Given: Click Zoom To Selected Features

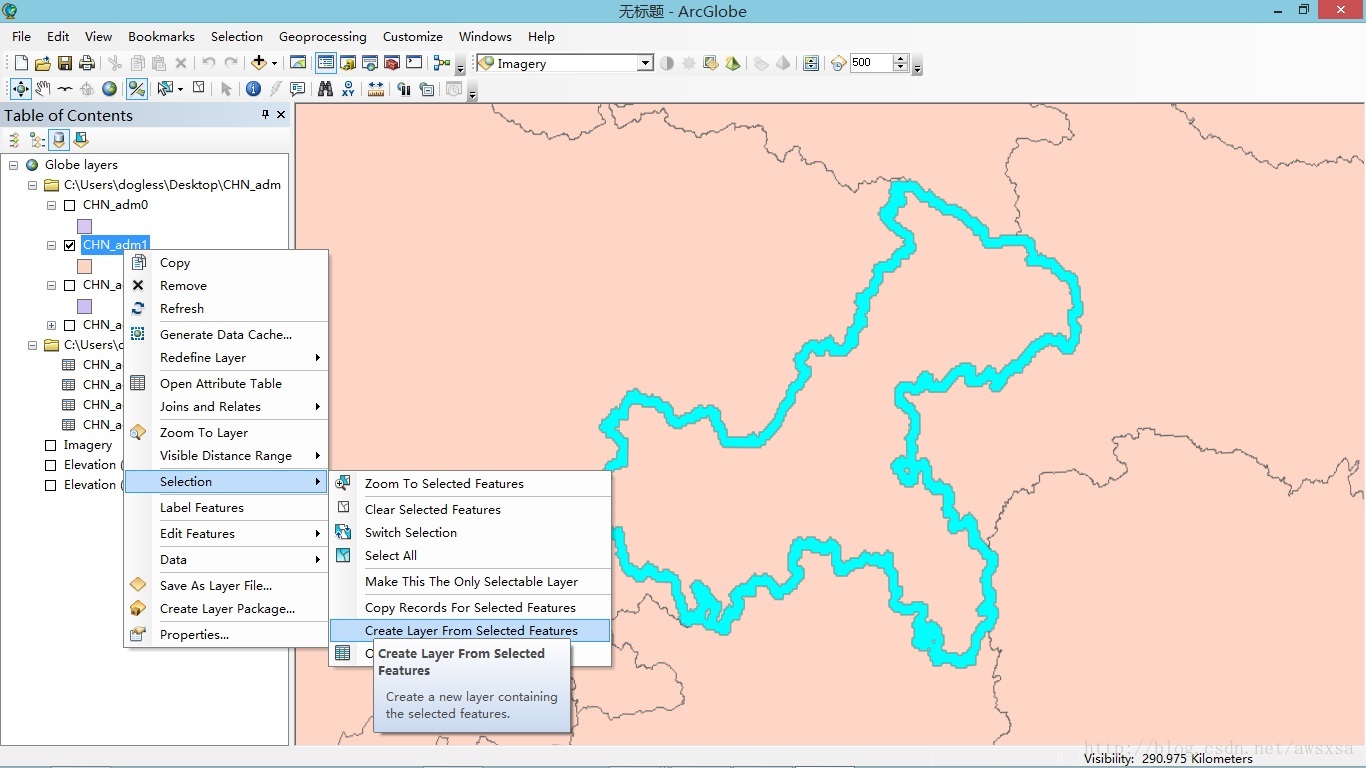Looking at the screenshot, I should [470, 484].
